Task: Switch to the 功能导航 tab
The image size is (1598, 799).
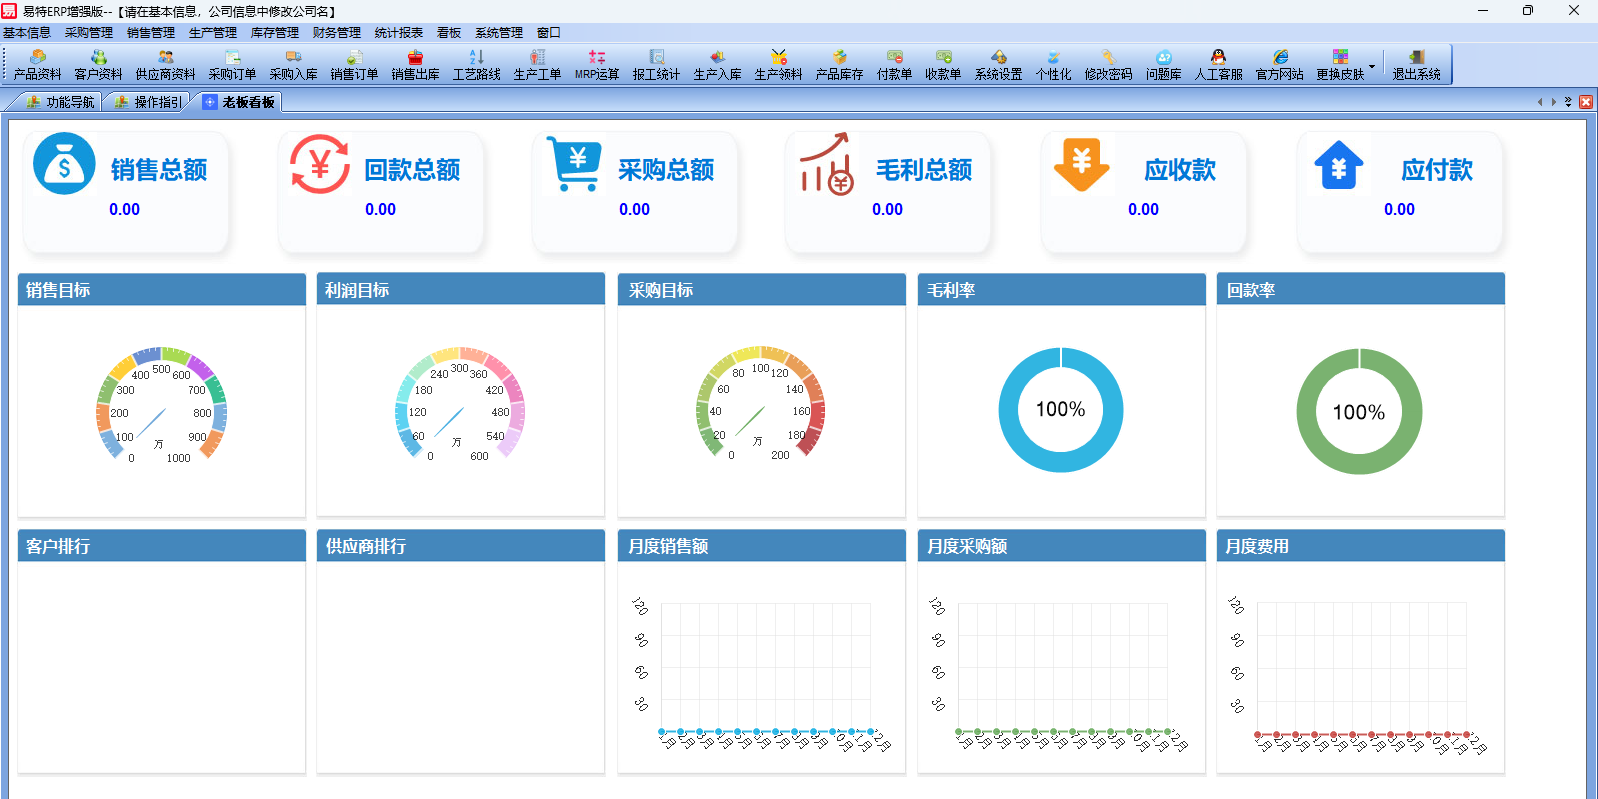Action: [x=60, y=102]
